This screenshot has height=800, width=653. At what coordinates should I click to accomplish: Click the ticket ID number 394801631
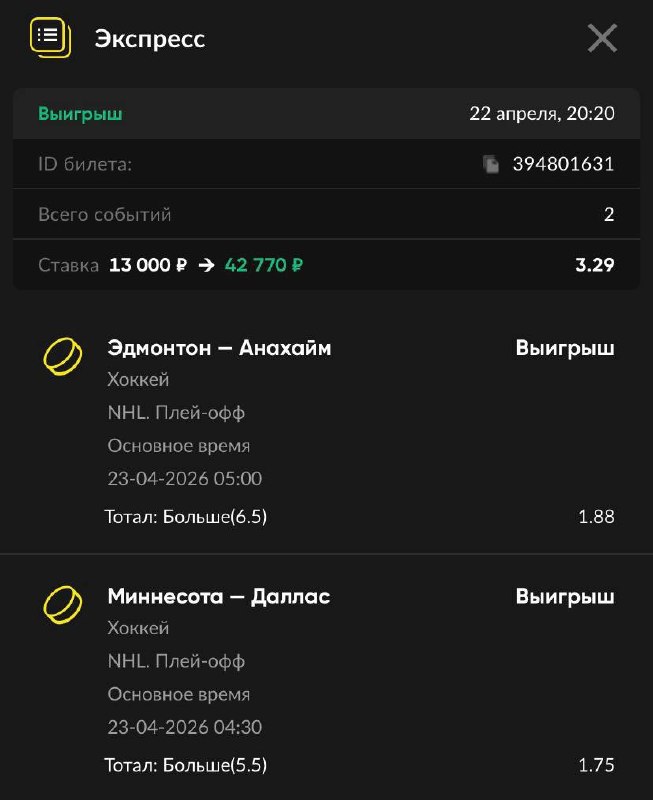563,164
